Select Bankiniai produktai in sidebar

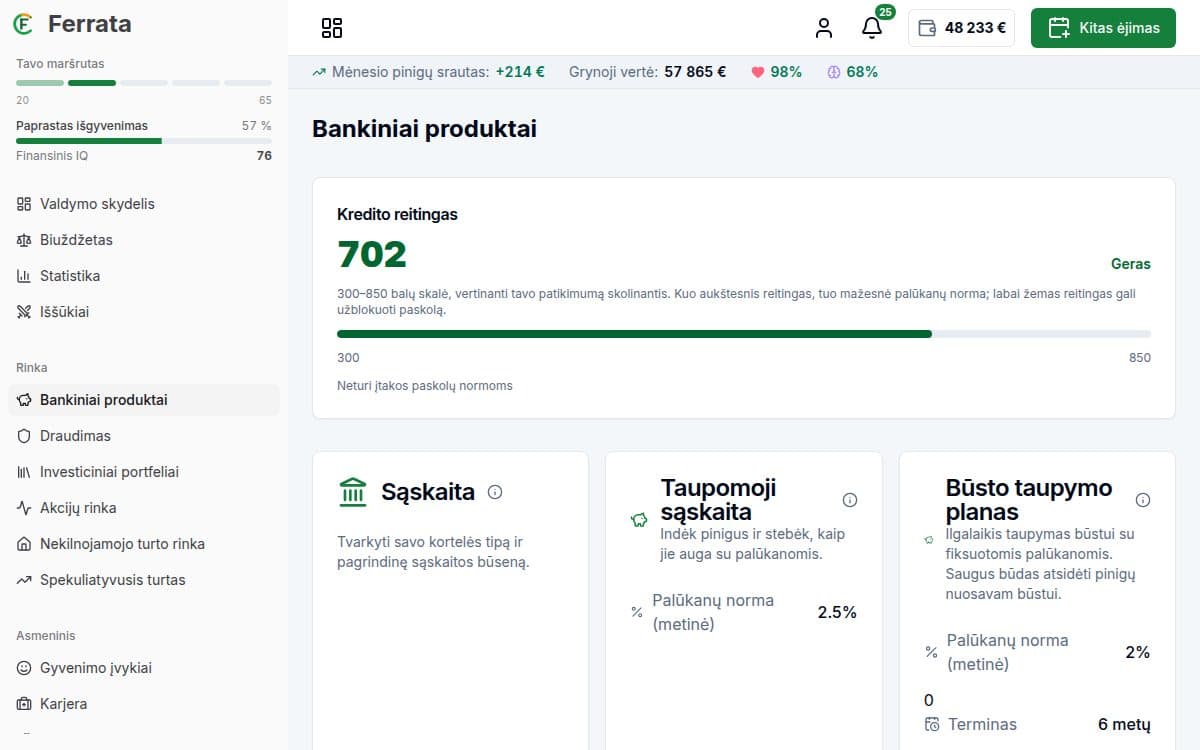[144, 400]
